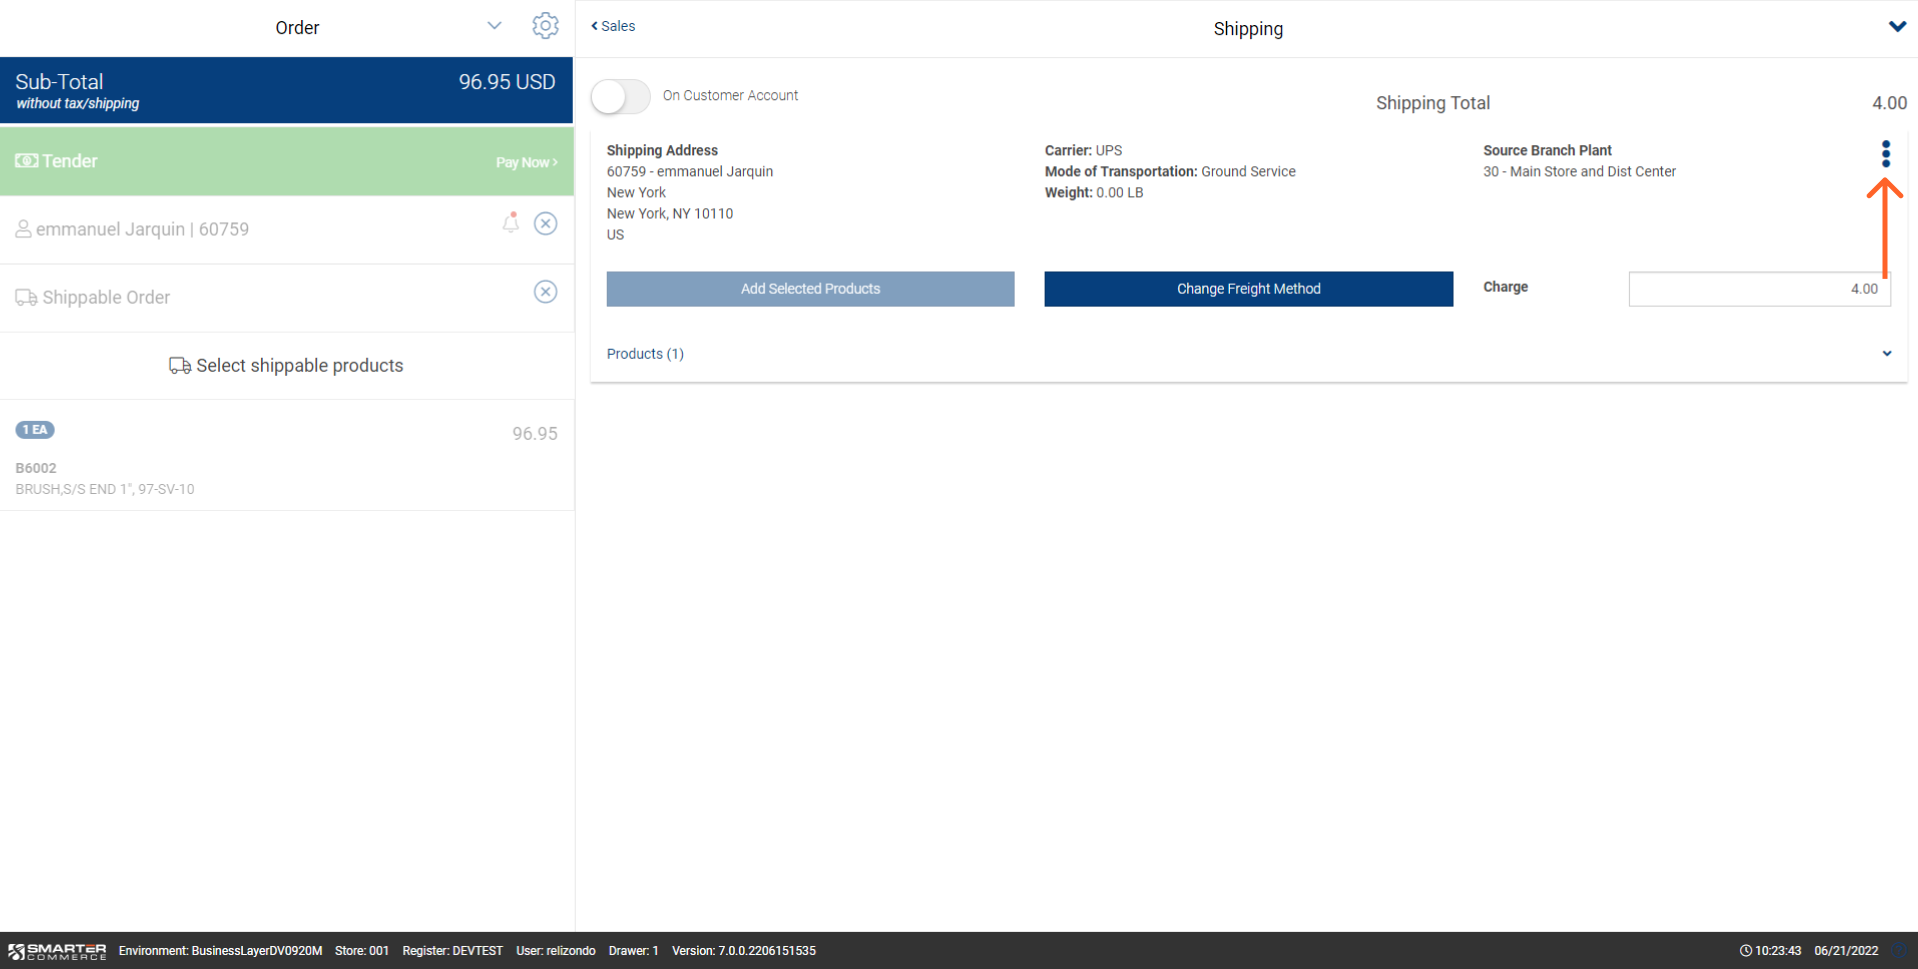Collapse the Shipping panel chevron
The image size is (1918, 969).
[x=1896, y=27]
